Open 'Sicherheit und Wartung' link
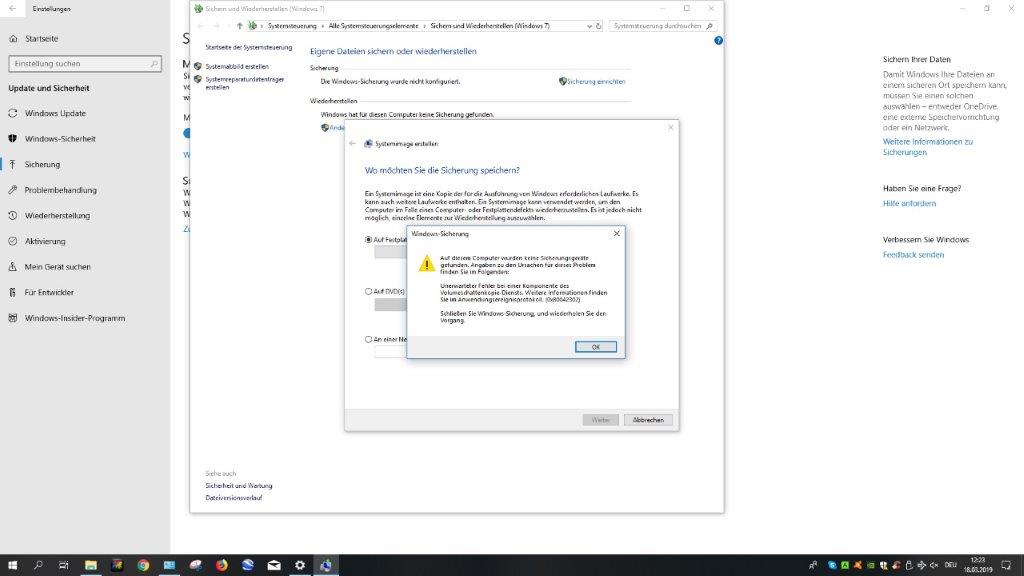This screenshot has width=1024, height=576. [x=238, y=486]
